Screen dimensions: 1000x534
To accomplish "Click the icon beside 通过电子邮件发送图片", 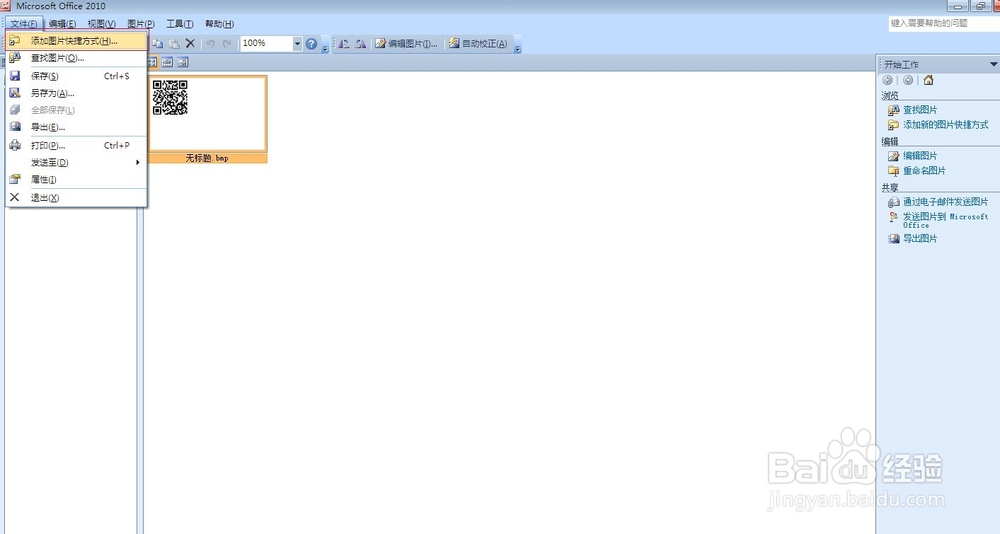I will [893, 202].
